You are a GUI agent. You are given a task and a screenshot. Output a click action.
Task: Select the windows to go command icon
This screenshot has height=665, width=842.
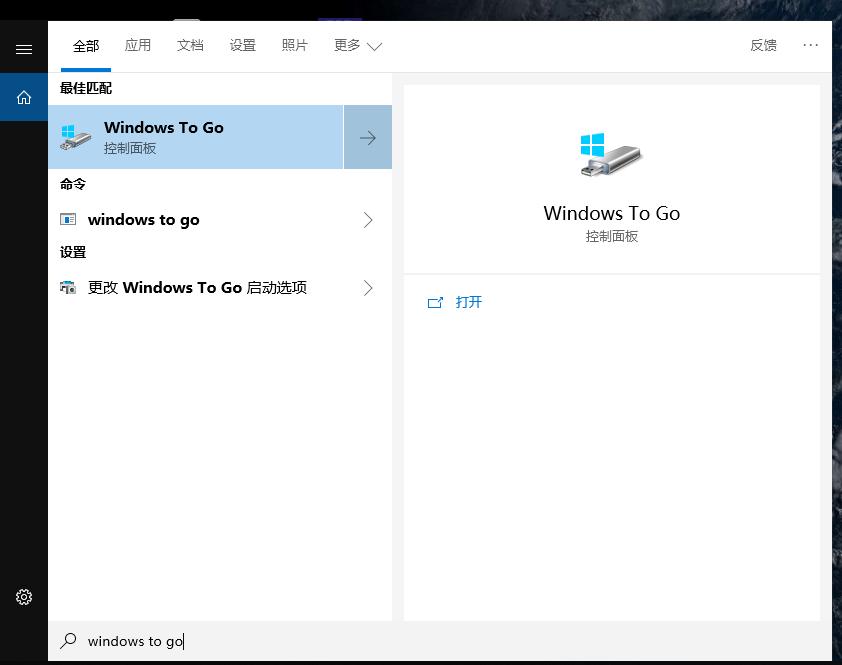pyautogui.click(x=67, y=219)
